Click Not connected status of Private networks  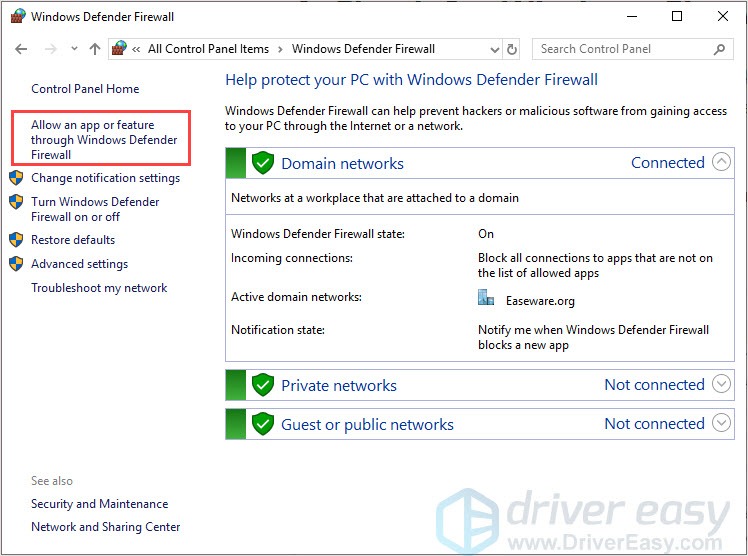[654, 384]
